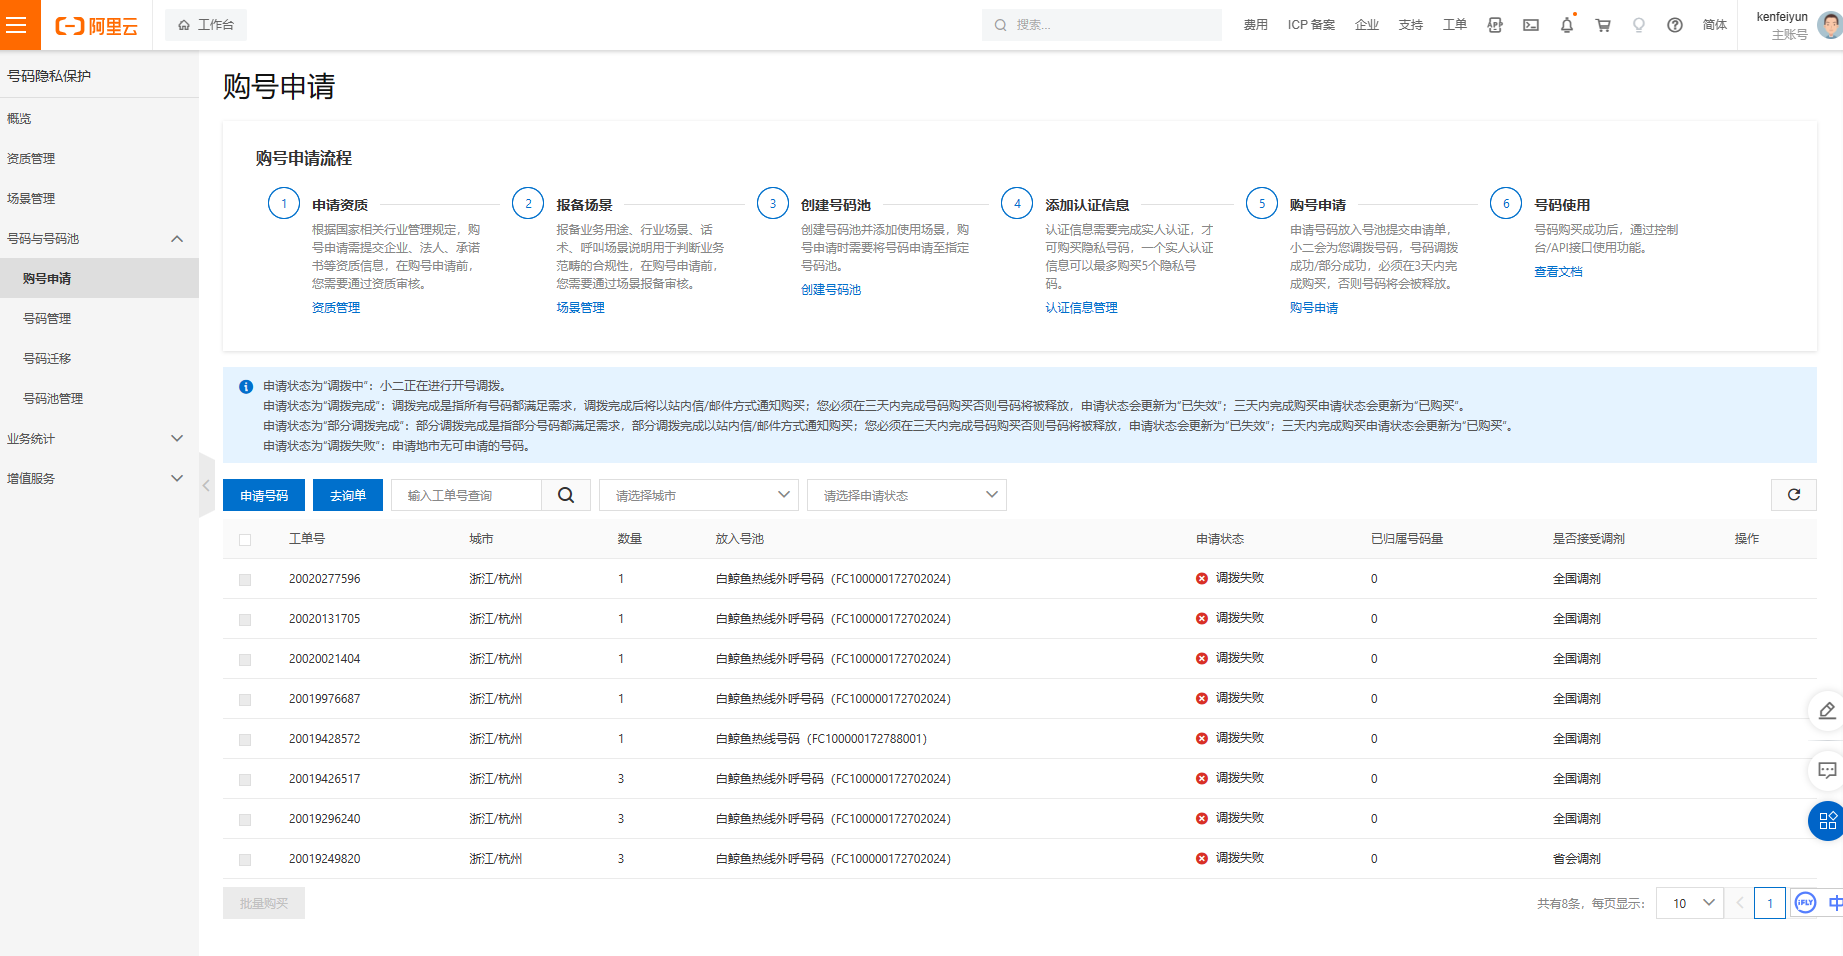Open the Cloud Shell terminal icon

coord(1531,25)
